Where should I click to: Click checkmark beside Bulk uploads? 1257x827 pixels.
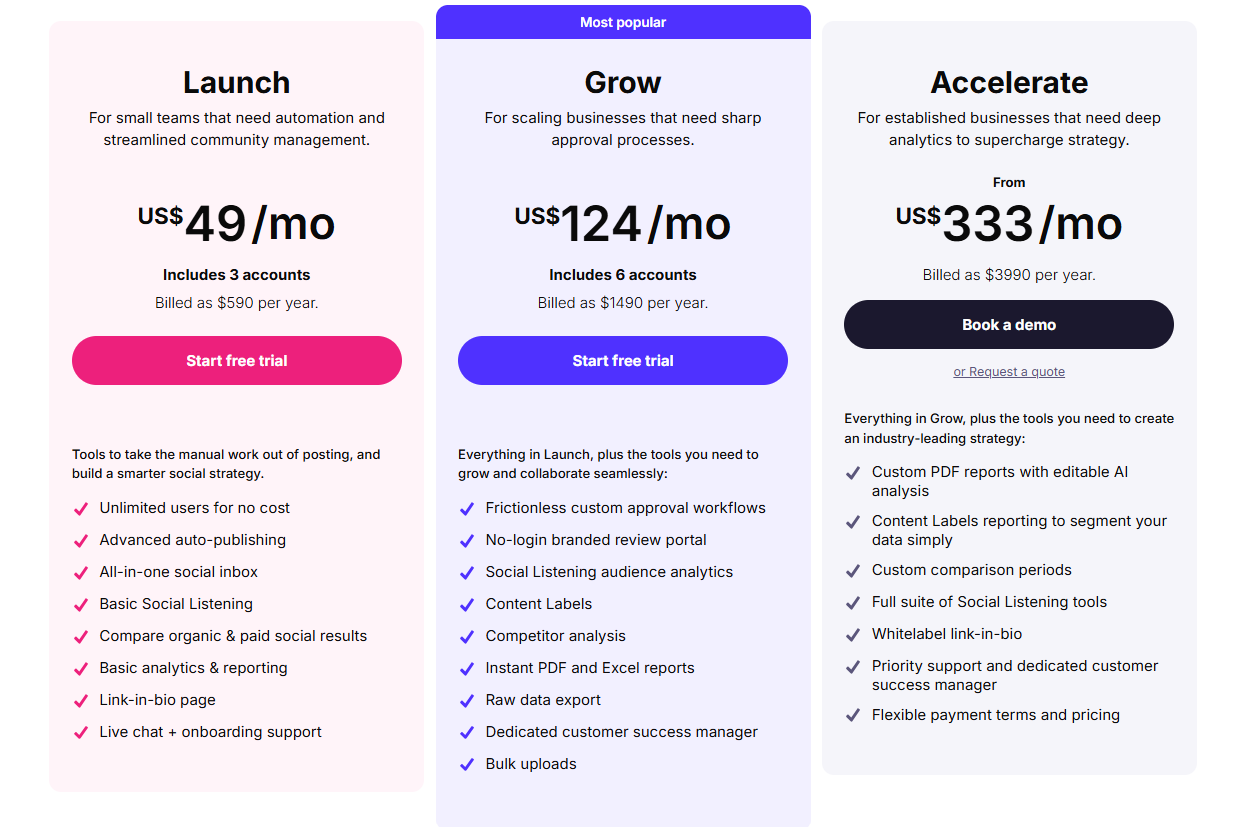coord(467,765)
